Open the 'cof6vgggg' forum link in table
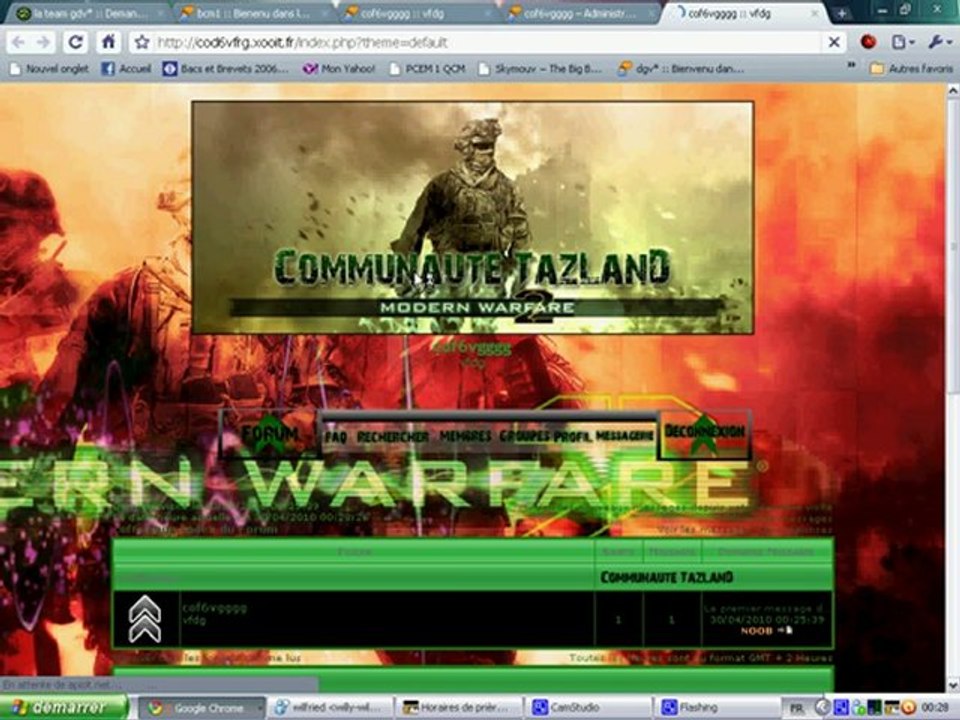Viewport: 960px width, 720px height. 214,607
